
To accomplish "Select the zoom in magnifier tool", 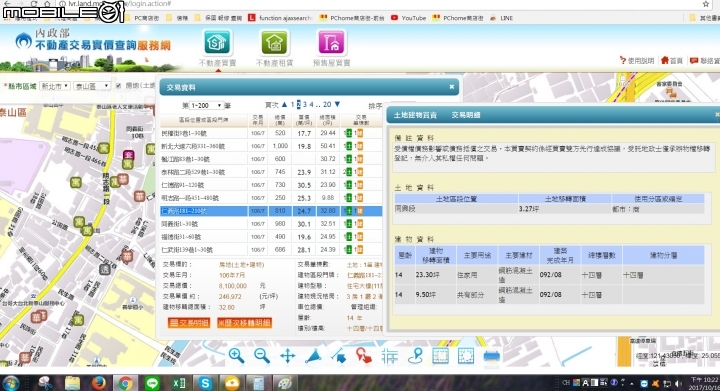I will (236, 356).
